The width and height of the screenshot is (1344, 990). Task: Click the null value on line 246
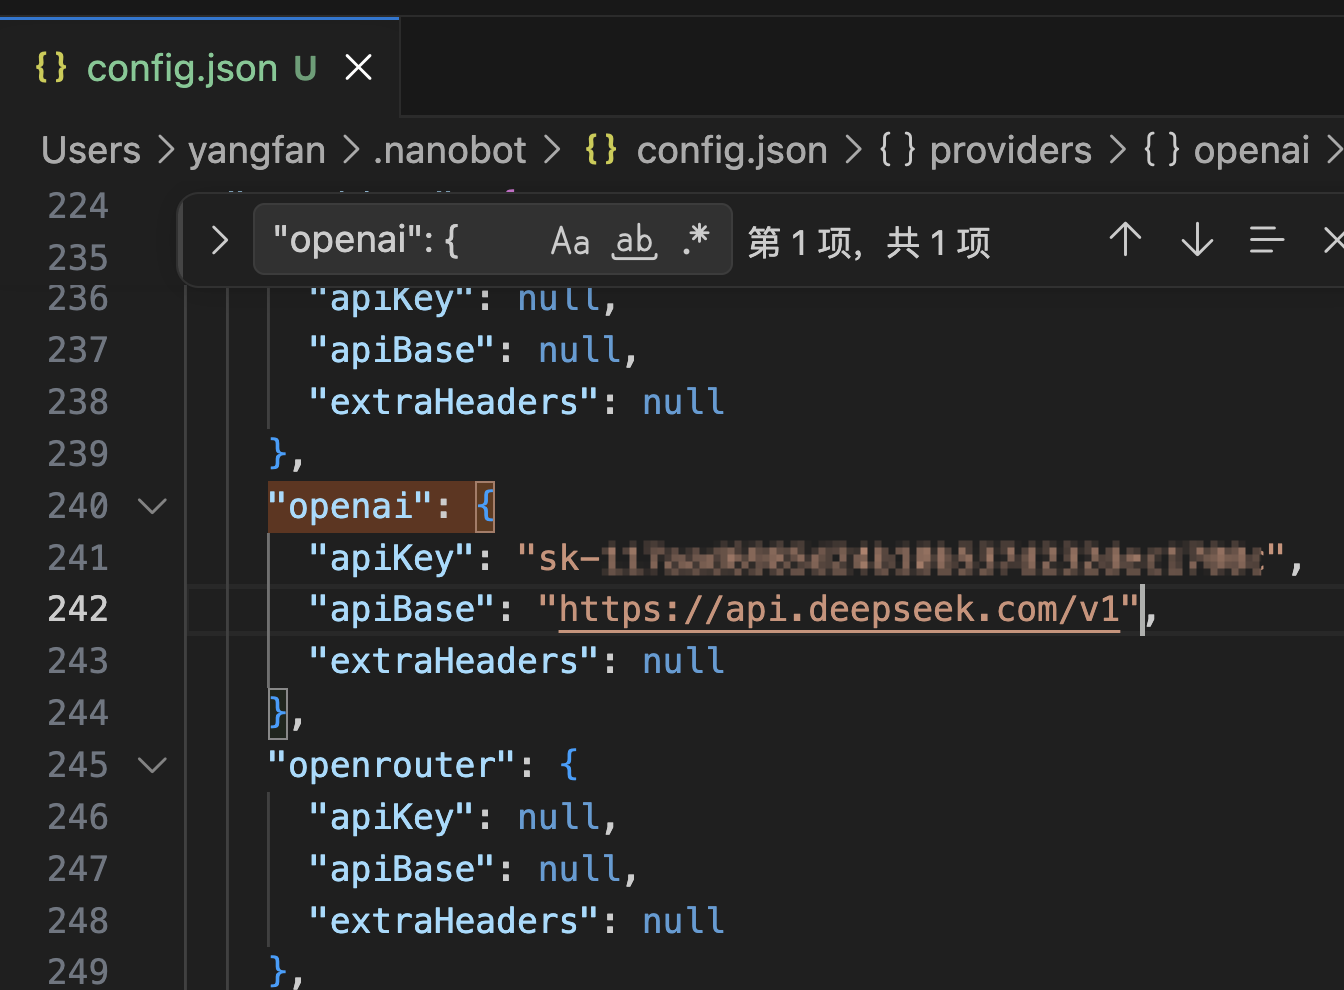[559, 817]
